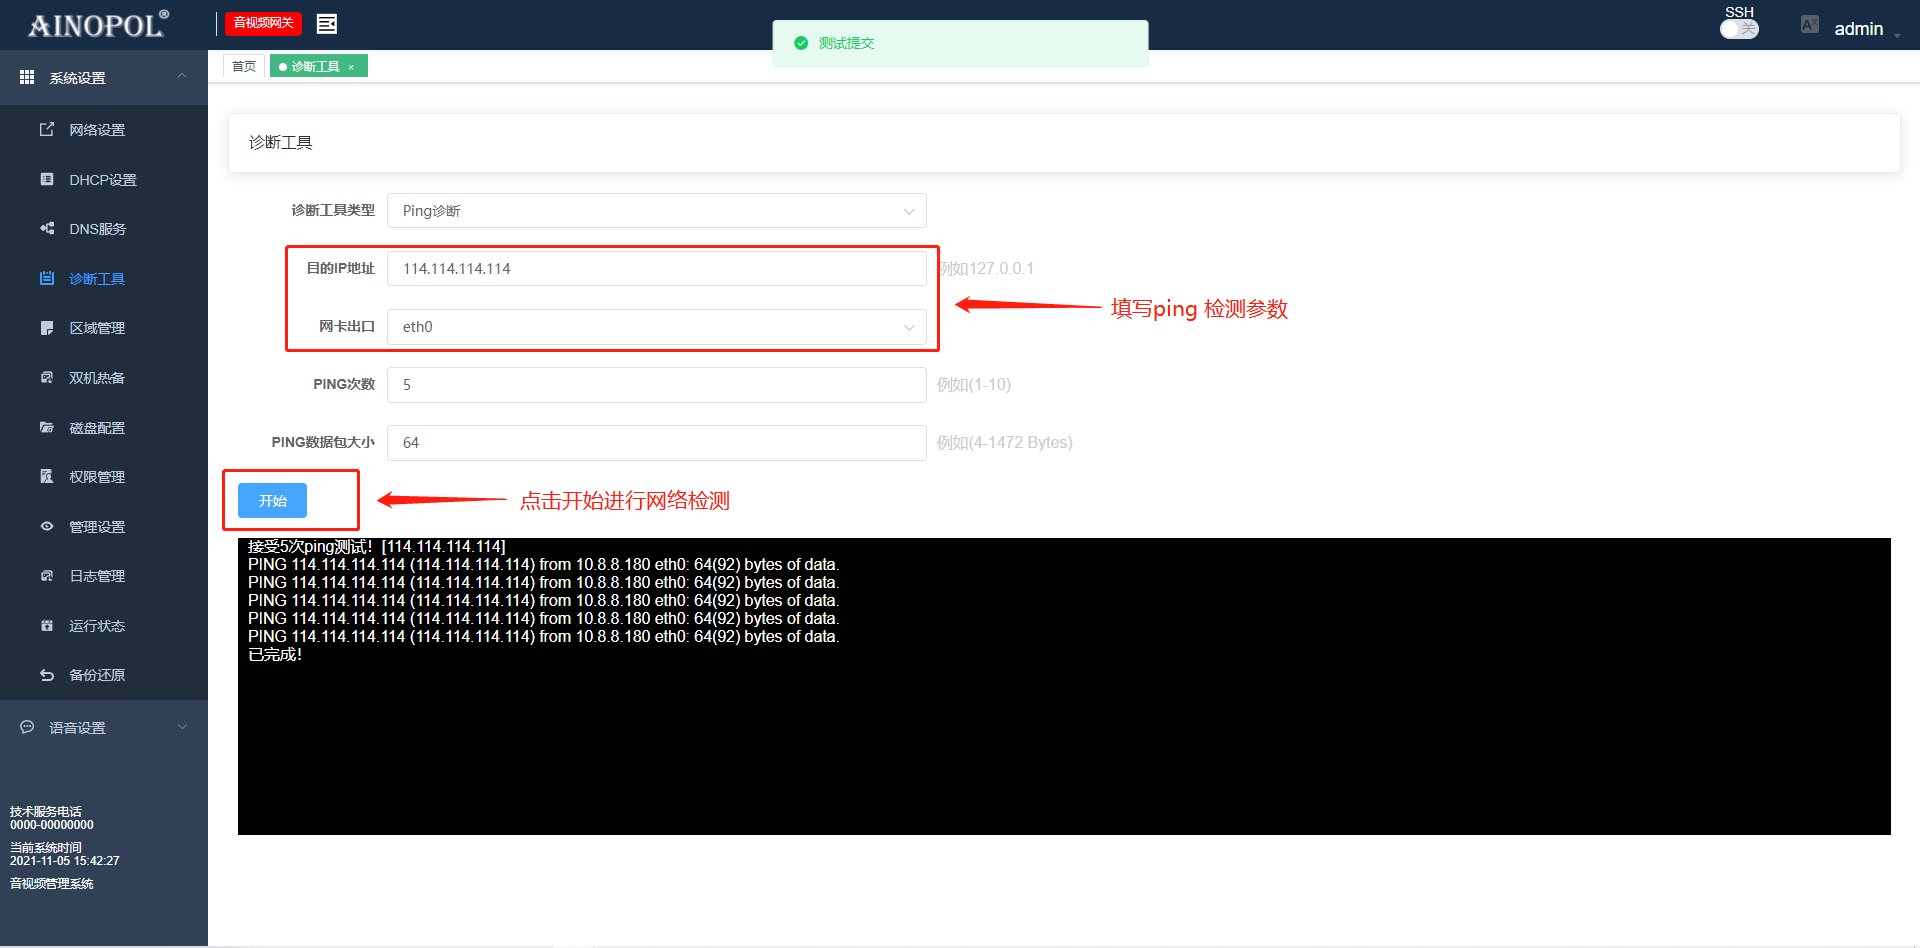The image size is (1920, 948).
Task: Click the sidebar collapse icon in header
Action: coord(326,24)
